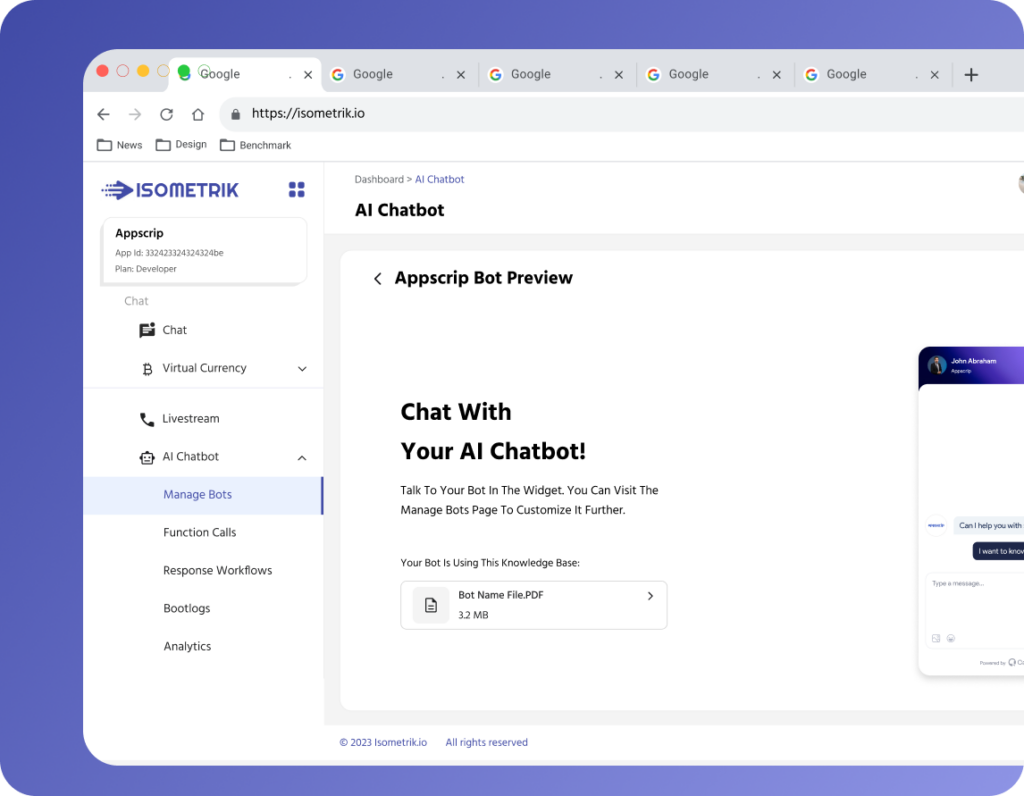The width and height of the screenshot is (1024, 796).
Task: Click the emoji icon in chat widget
Action: point(951,639)
